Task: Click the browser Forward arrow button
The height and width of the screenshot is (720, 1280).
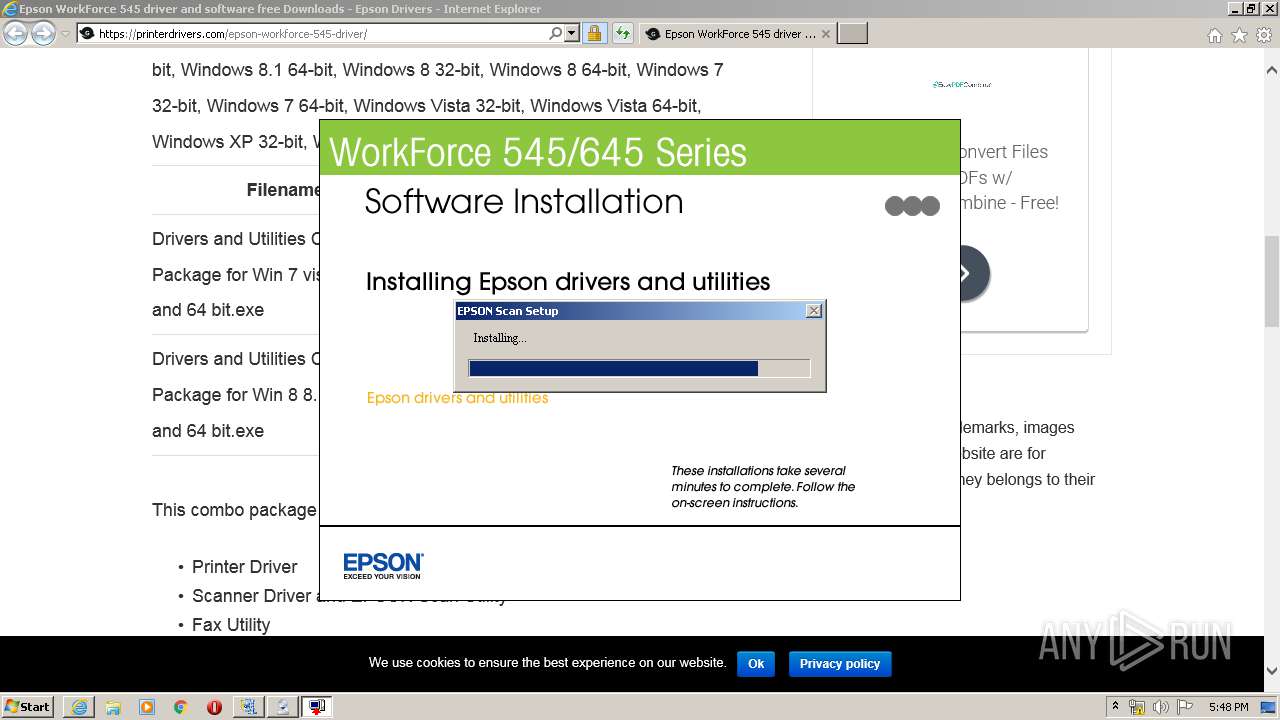Action: tap(43, 33)
